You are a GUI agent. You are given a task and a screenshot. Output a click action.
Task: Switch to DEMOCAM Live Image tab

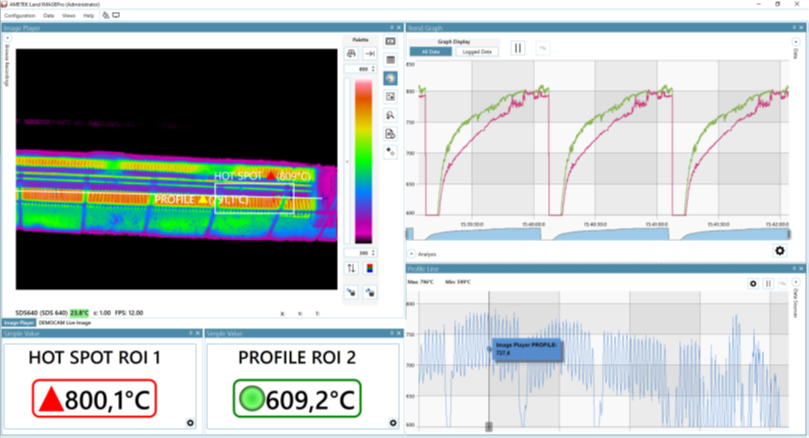click(65, 323)
